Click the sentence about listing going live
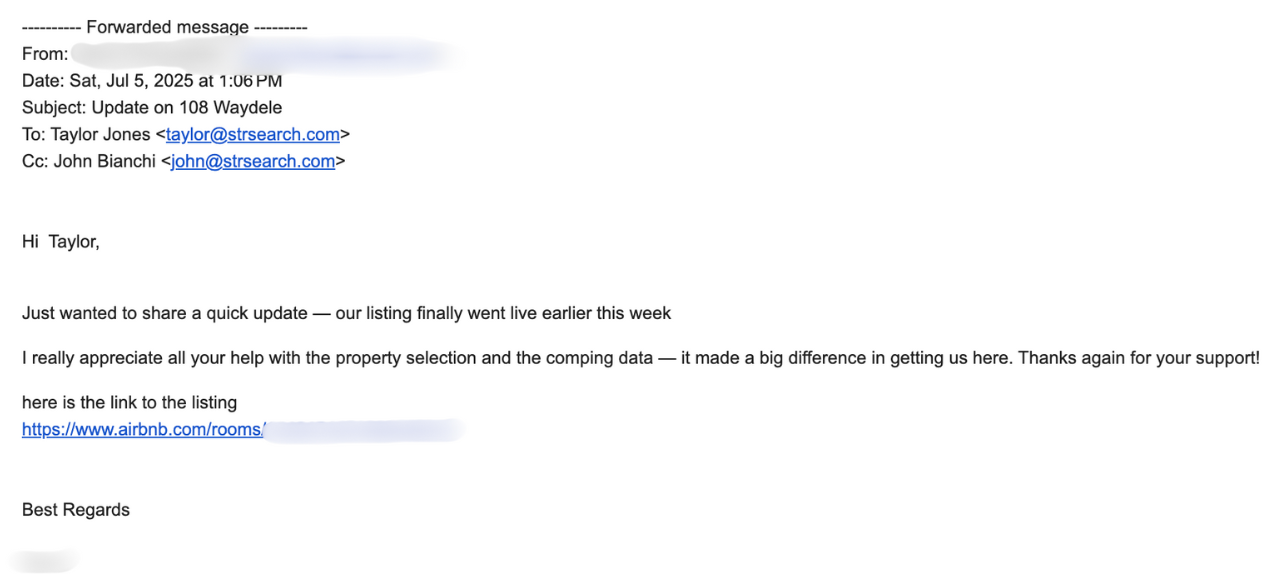Screen dimensions: 1276x574 click(346, 313)
